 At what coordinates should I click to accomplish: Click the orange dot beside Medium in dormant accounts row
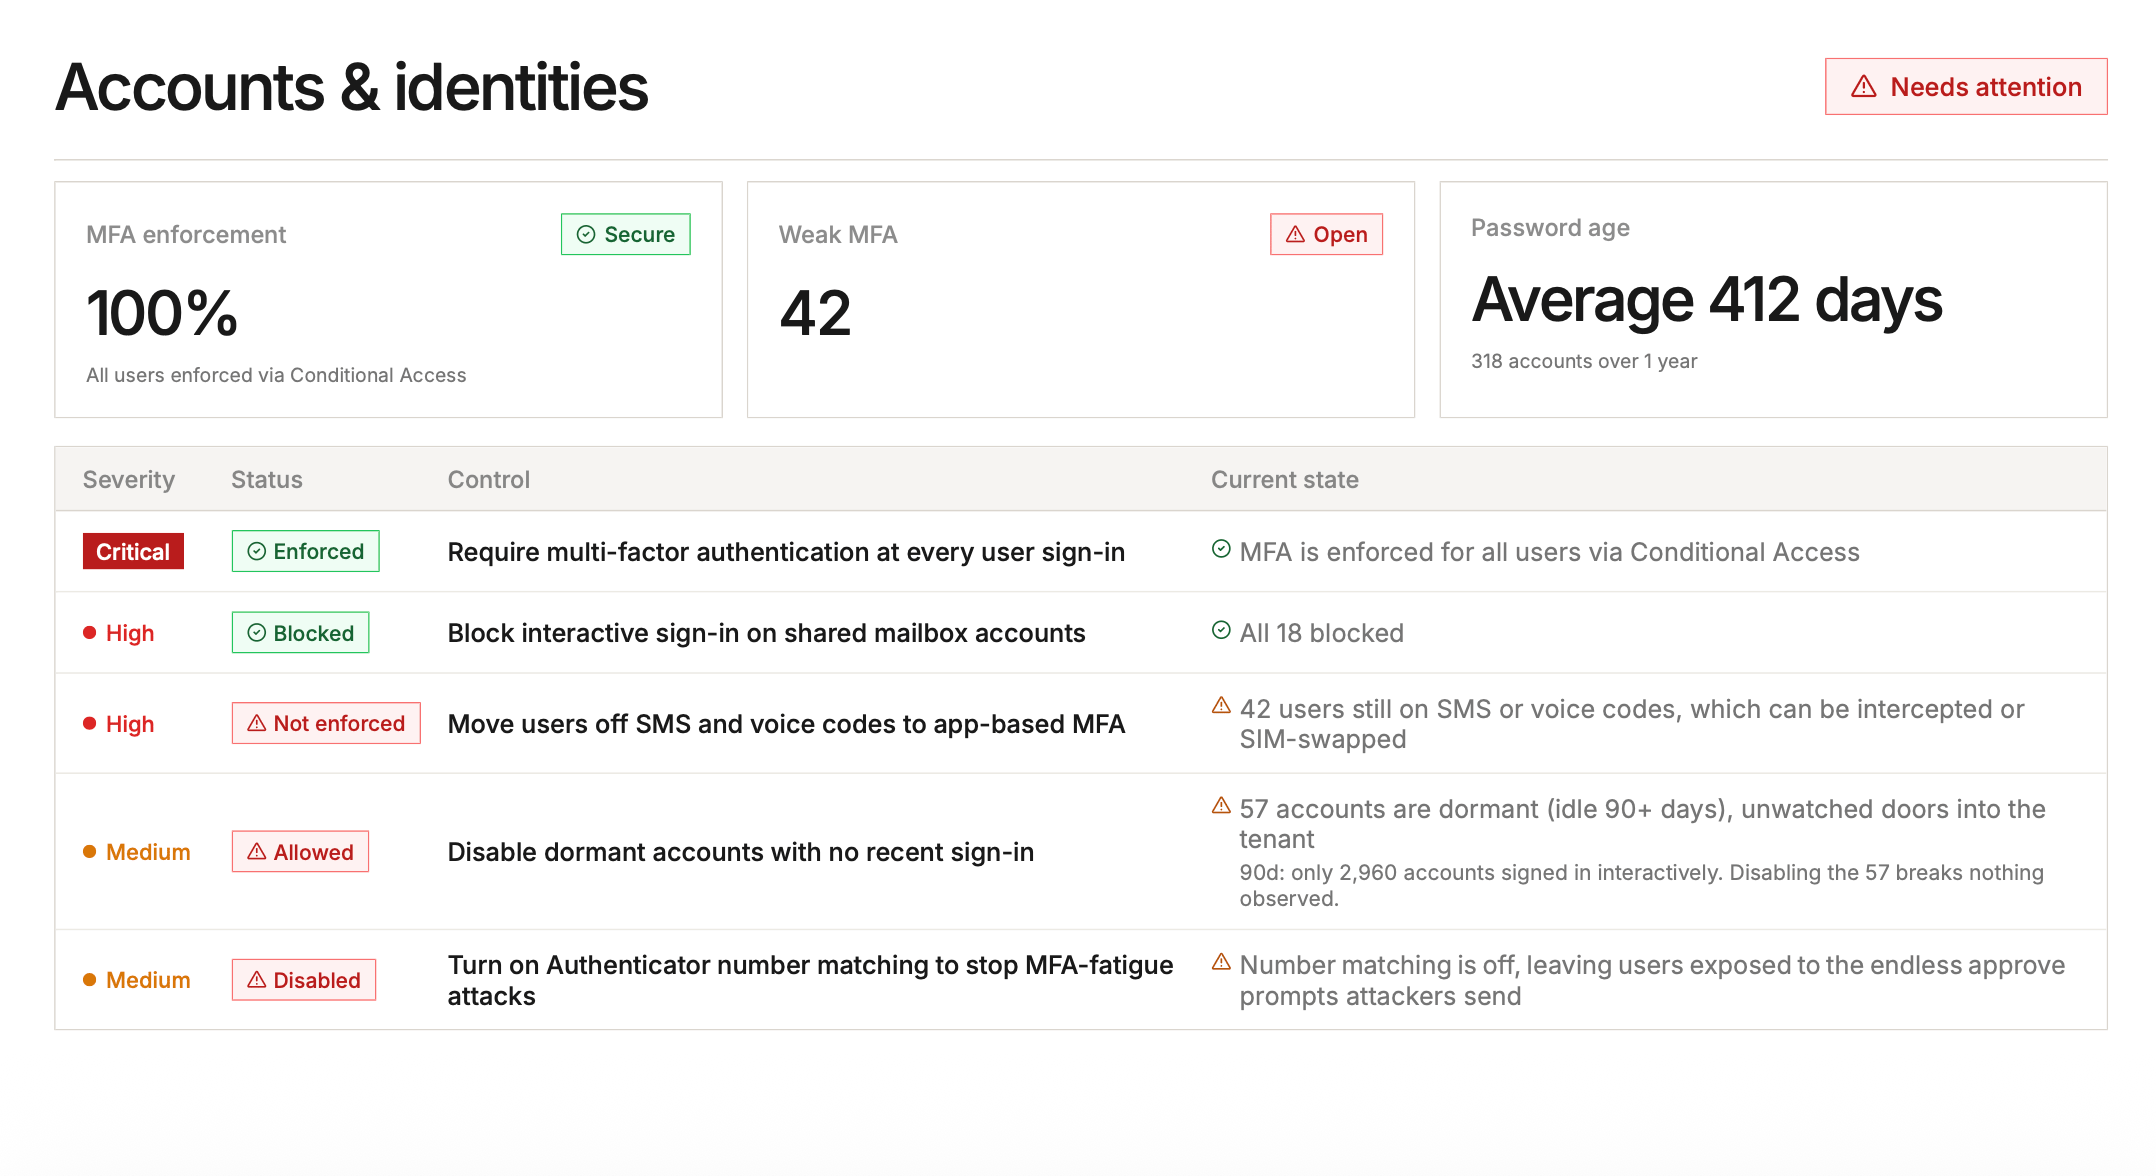coord(89,852)
